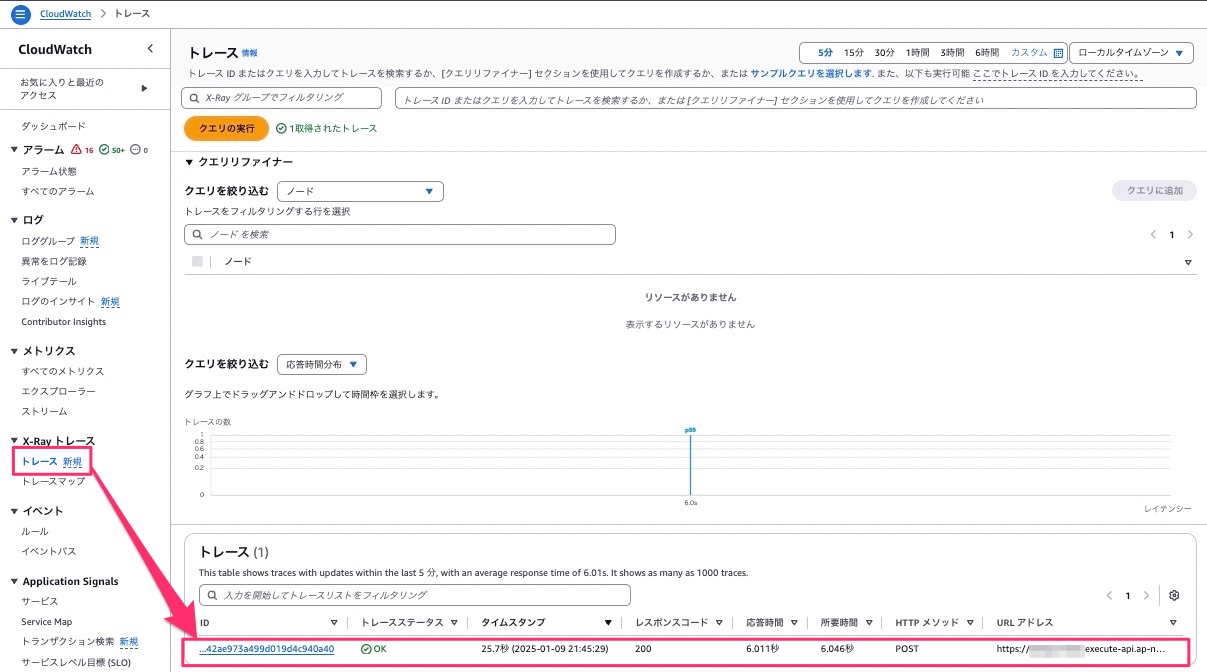
Task: Click ここでトレース ID を入力してください link
Action: click(x=1056, y=74)
